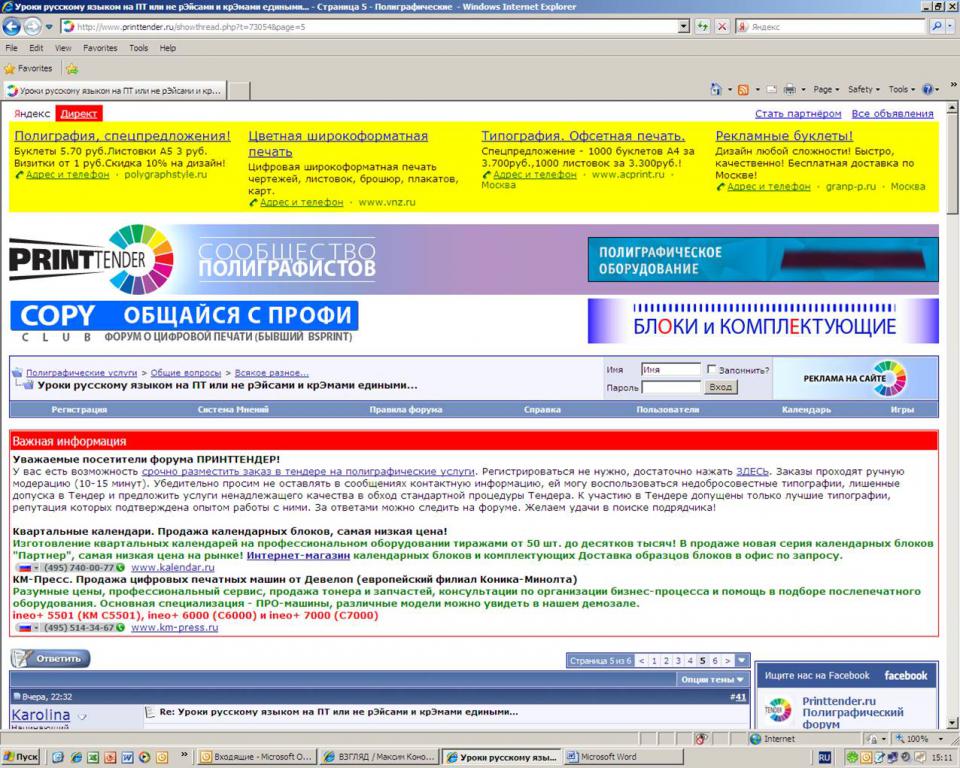
Task: Click the search magnifier icon
Action: [x=937, y=26]
